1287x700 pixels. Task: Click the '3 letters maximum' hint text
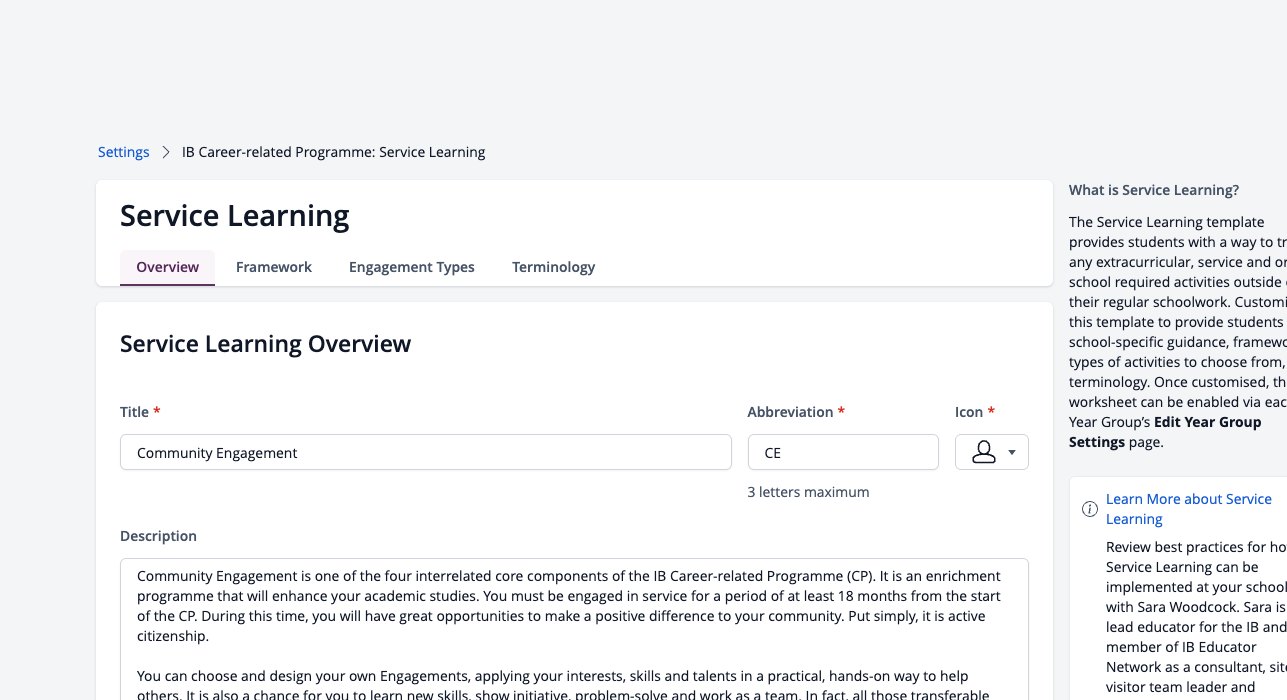pos(808,492)
